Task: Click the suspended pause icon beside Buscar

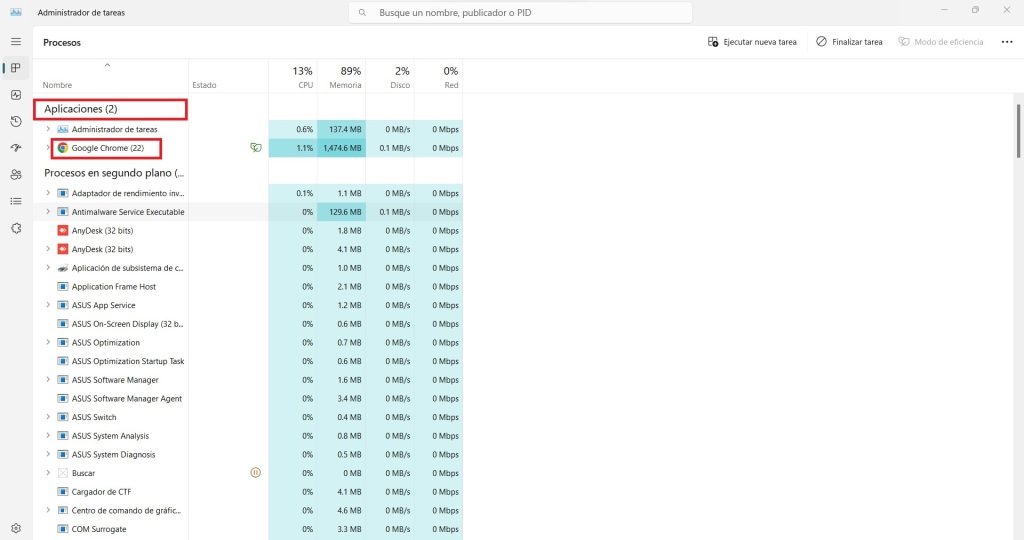Action: click(255, 473)
